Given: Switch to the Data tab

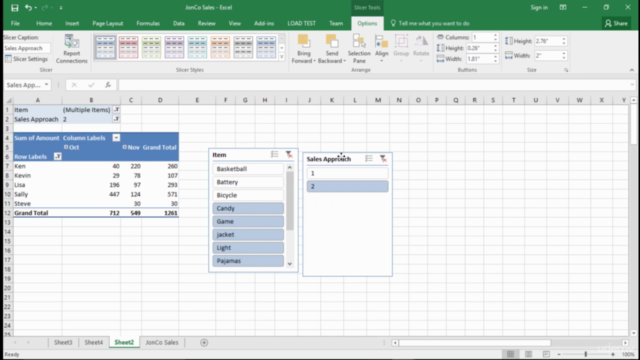Looking at the screenshot, I should coord(178,23).
